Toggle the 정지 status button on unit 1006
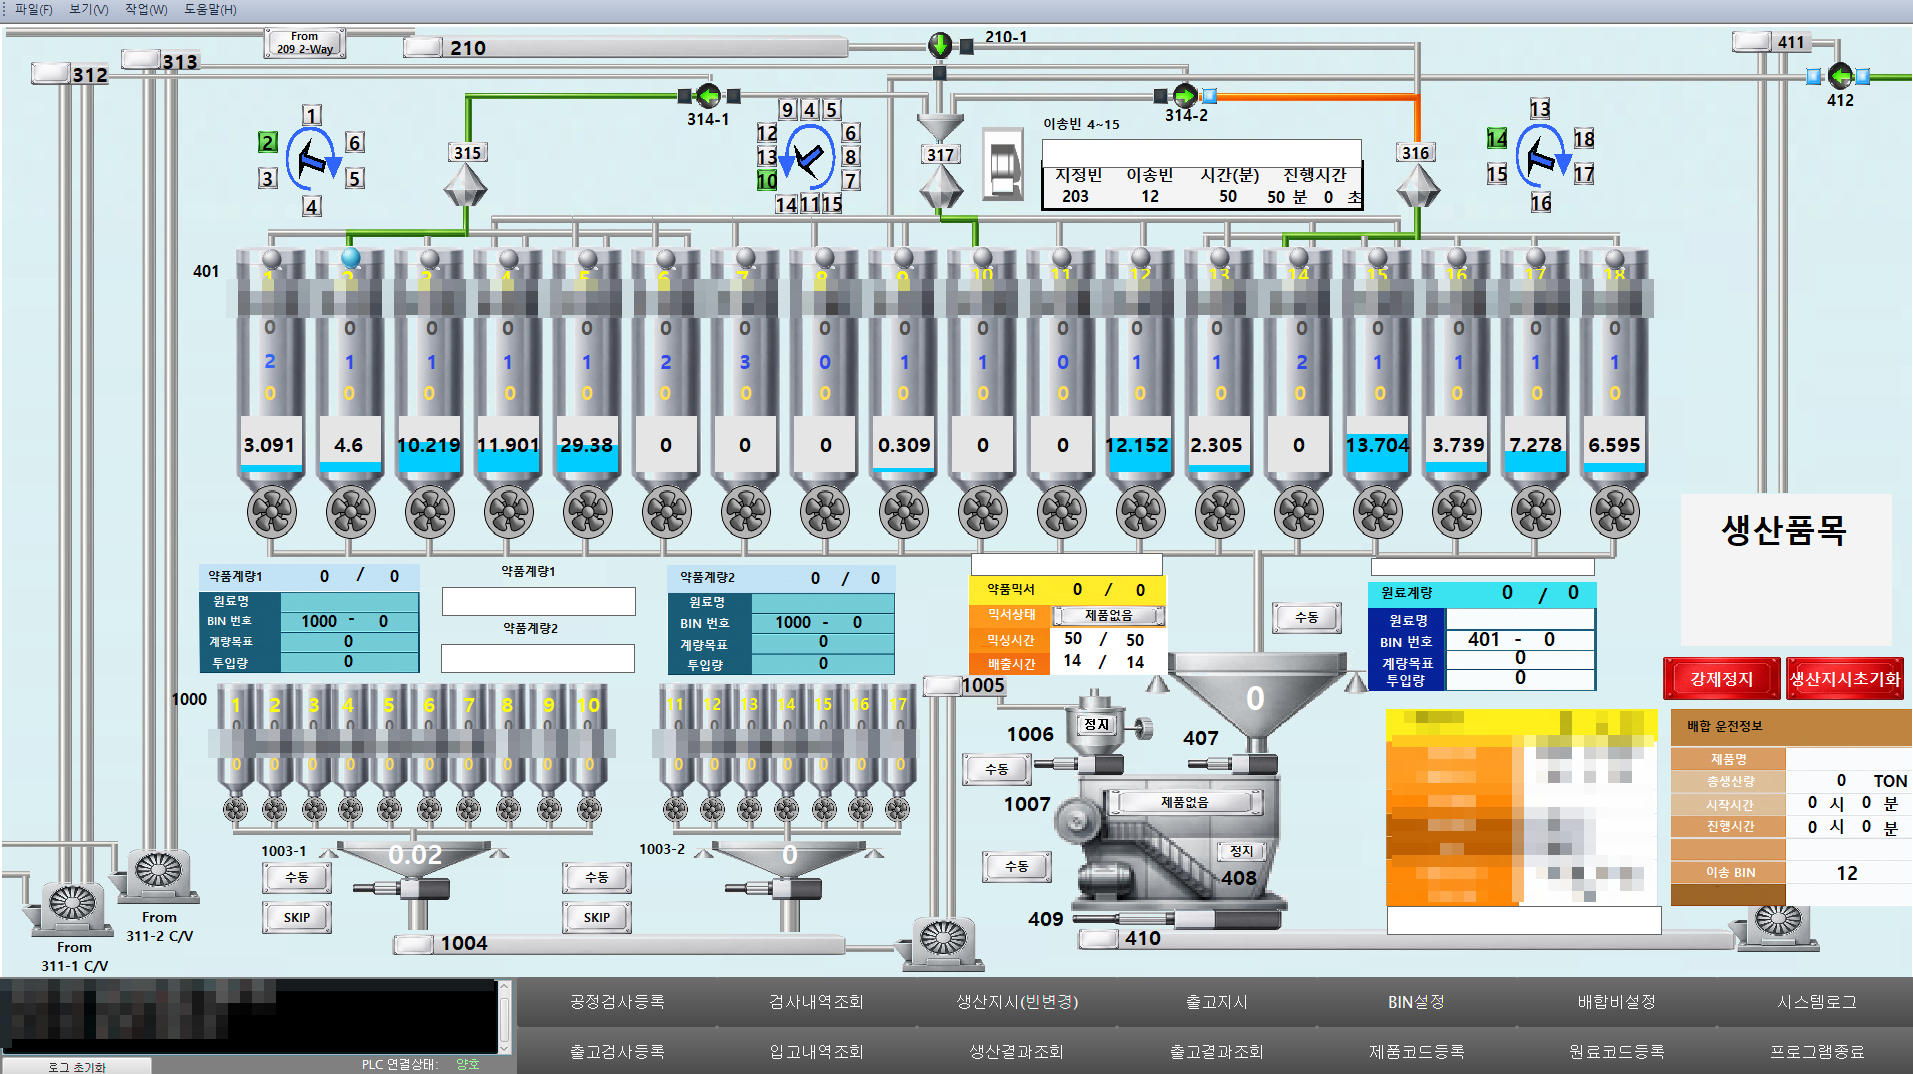1913x1074 pixels. coord(1097,724)
